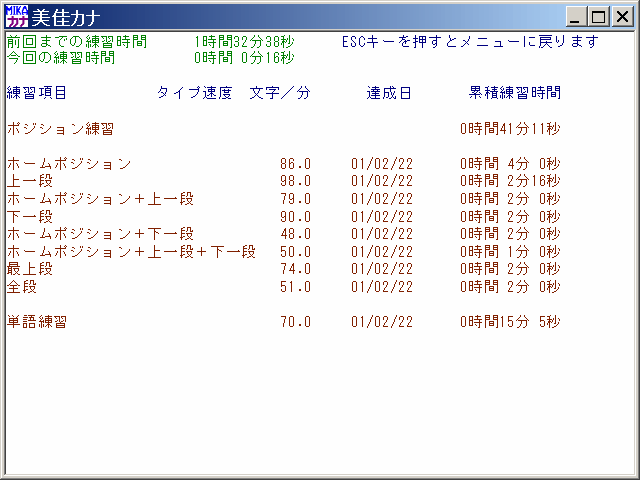Viewport: 640px width, 480px height.
Task: Click the 達成日 column header
Action: click(x=389, y=93)
